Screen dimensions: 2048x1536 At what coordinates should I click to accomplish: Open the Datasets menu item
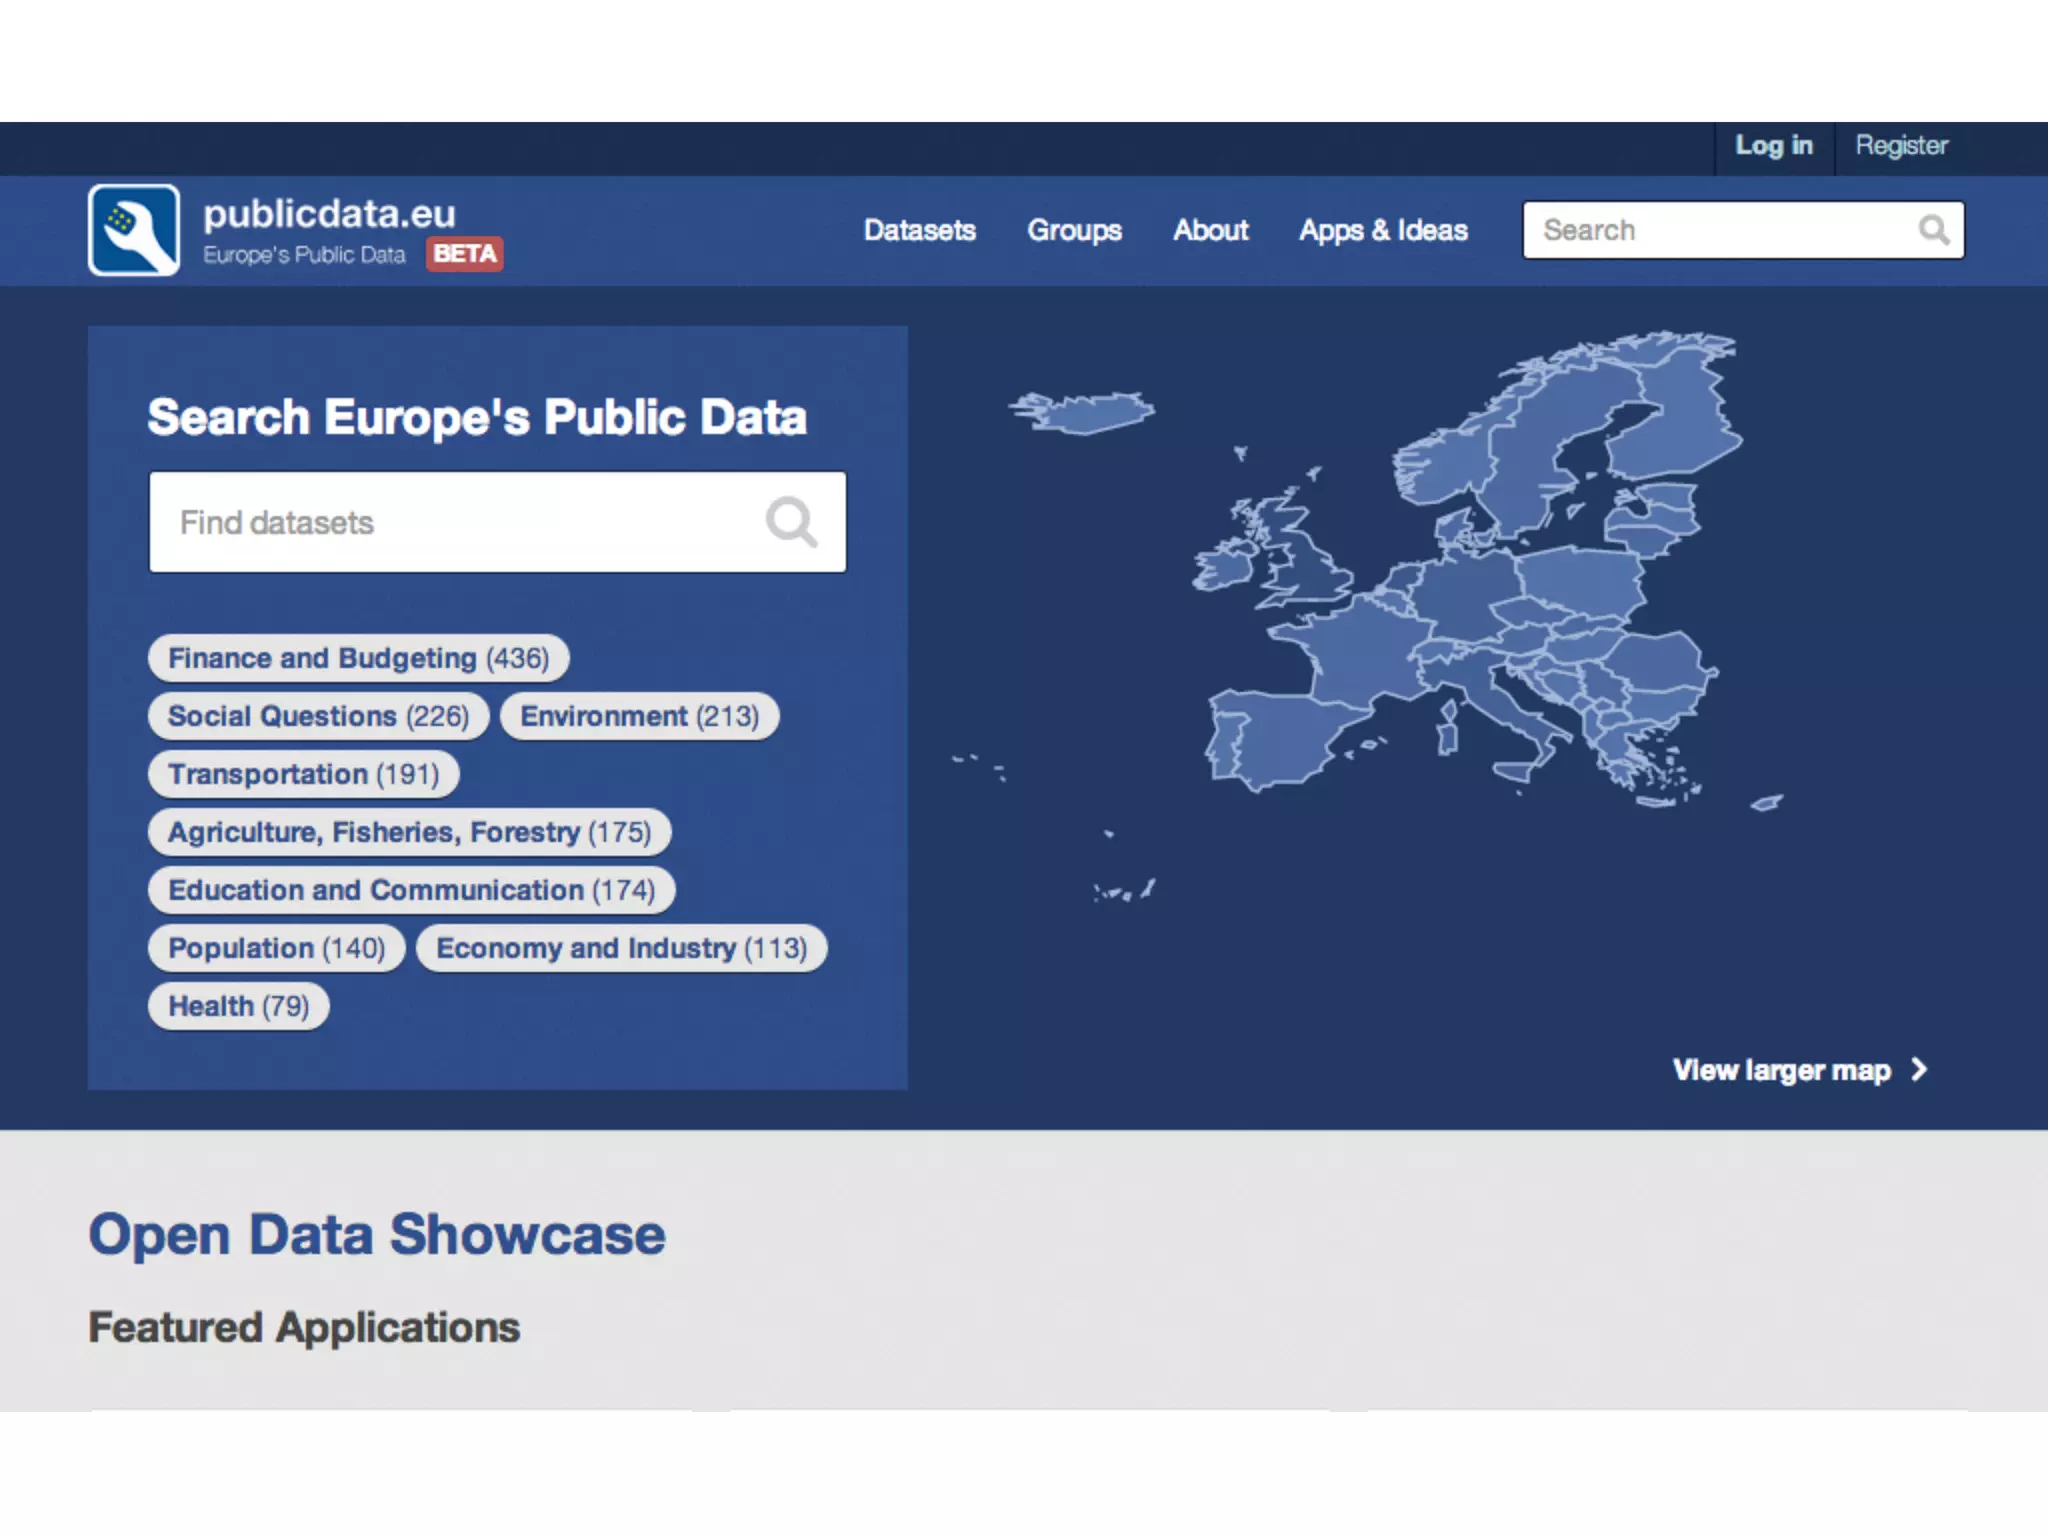(x=919, y=230)
